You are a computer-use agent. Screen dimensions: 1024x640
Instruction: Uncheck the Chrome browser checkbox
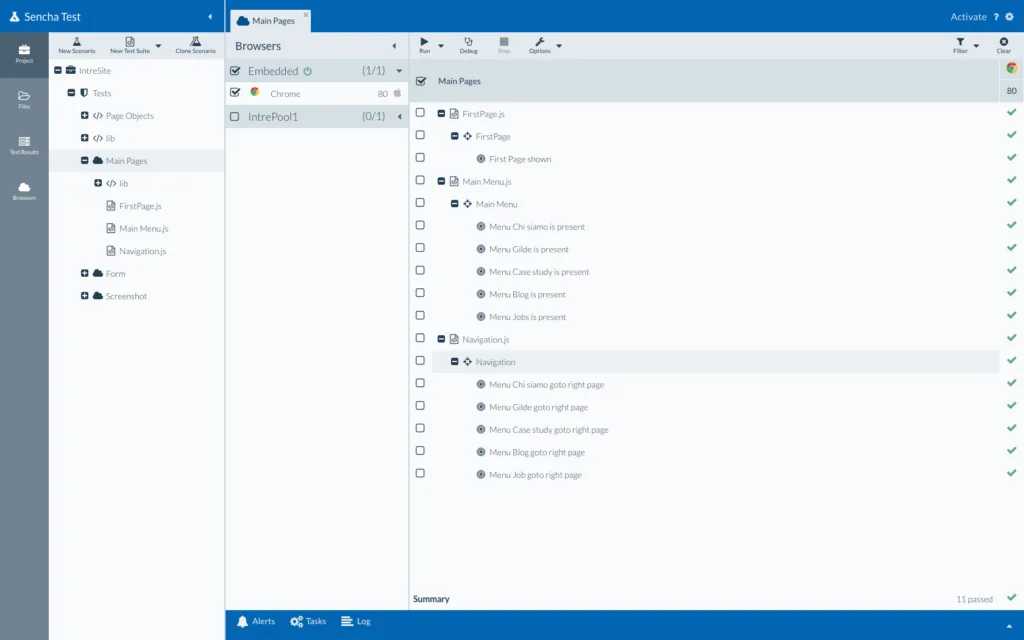click(x=235, y=93)
